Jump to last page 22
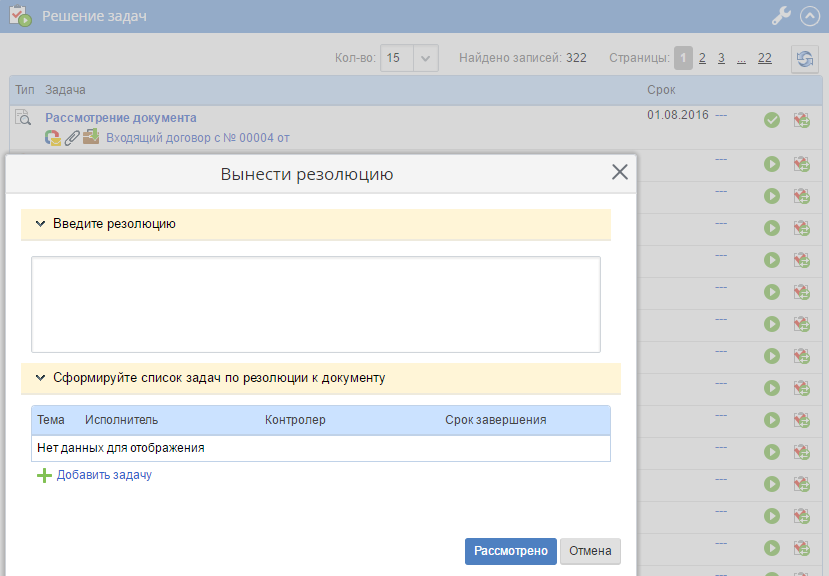 (764, 58)
